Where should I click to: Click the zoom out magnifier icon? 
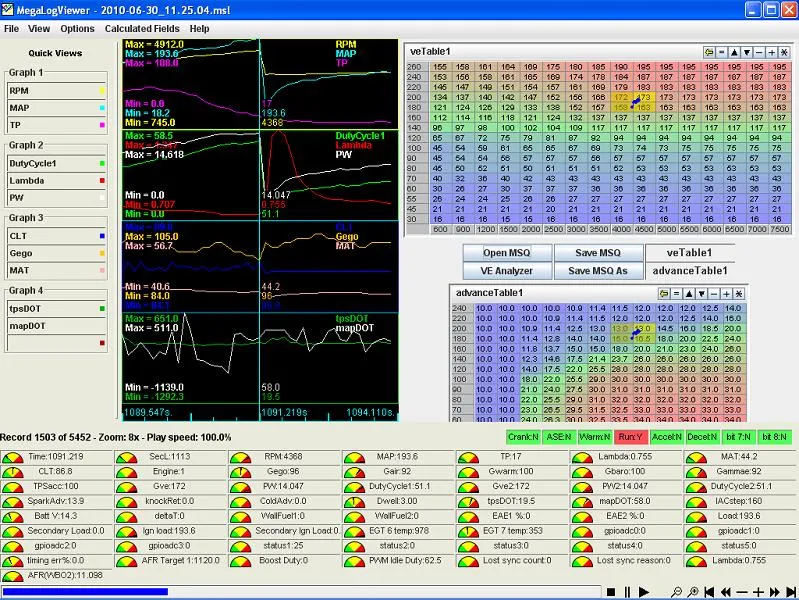click(677, 592)
